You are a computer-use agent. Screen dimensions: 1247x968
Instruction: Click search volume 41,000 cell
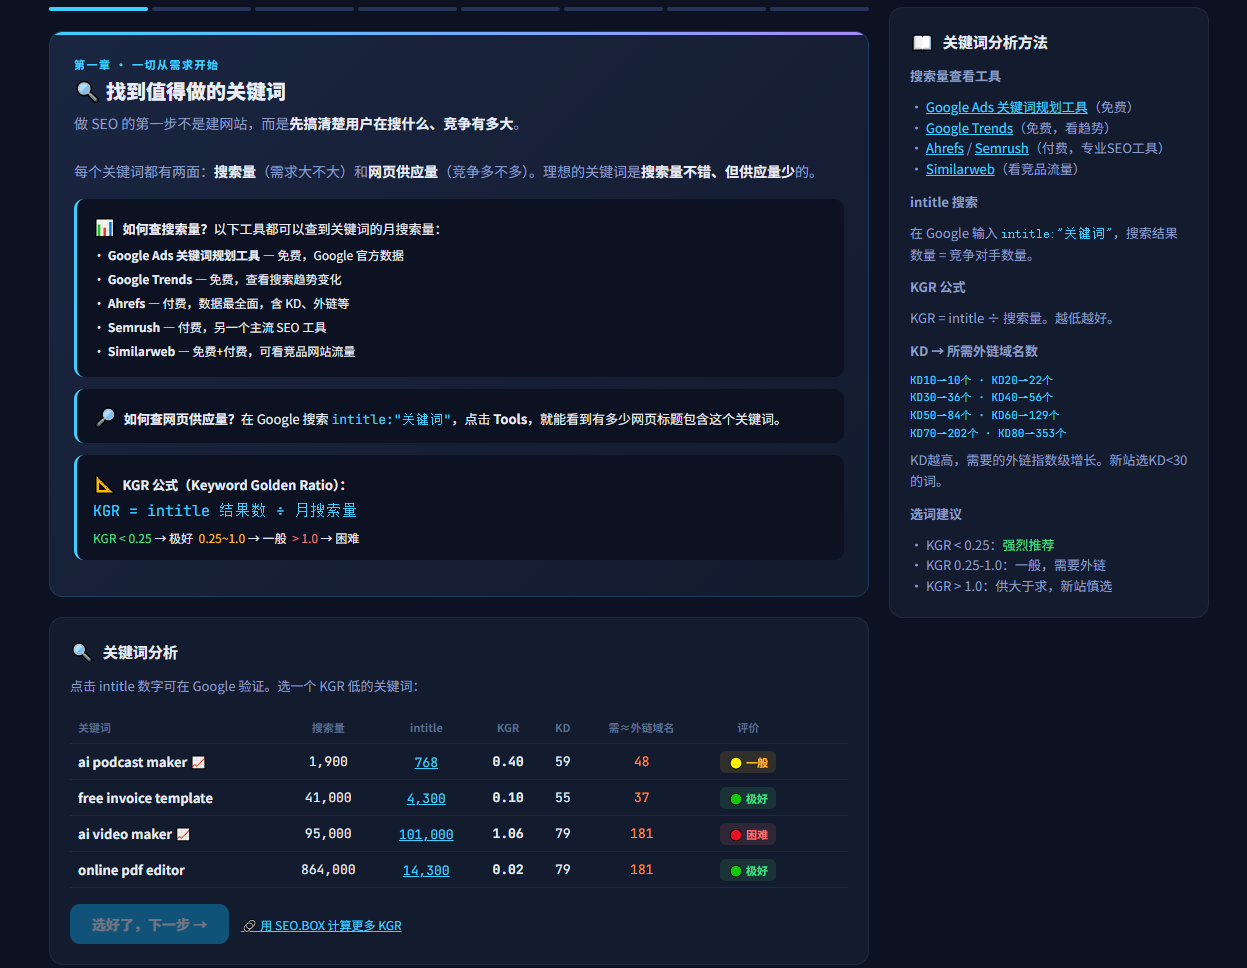(x=328, y=798)
